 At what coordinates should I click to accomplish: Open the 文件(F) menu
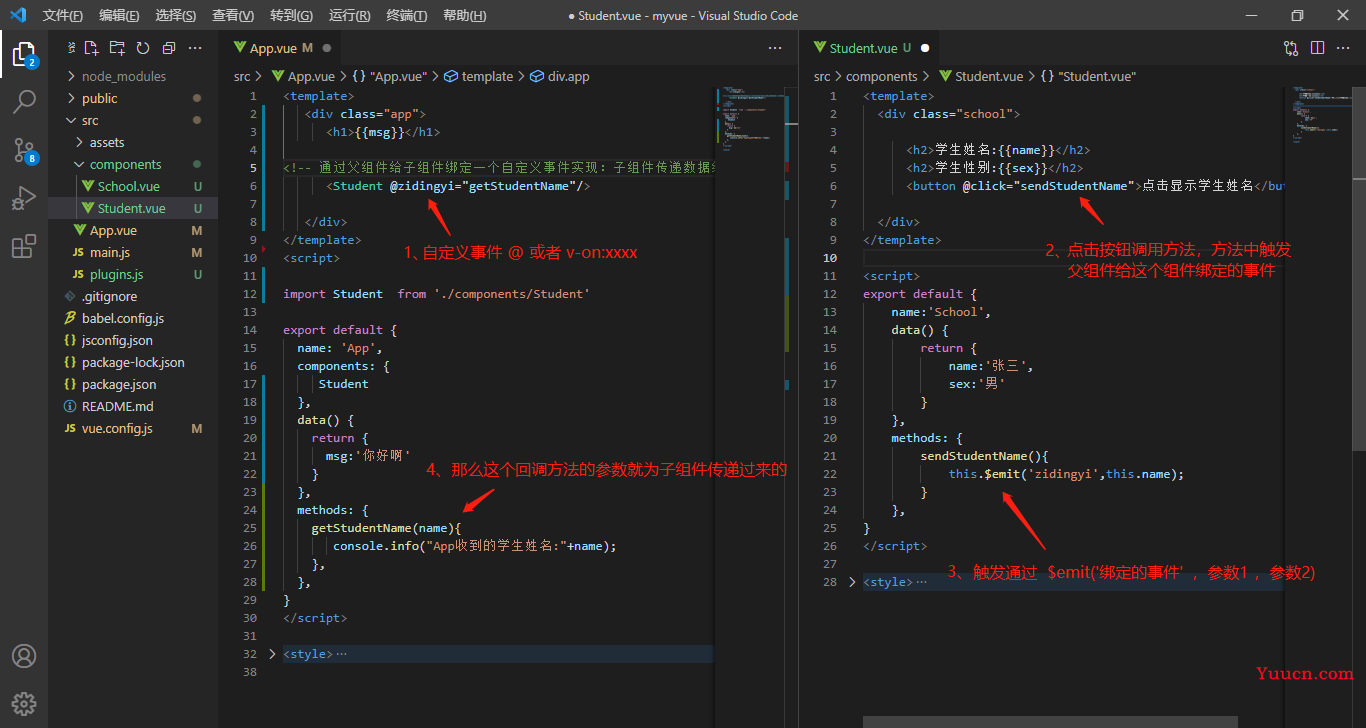[63, 16]
